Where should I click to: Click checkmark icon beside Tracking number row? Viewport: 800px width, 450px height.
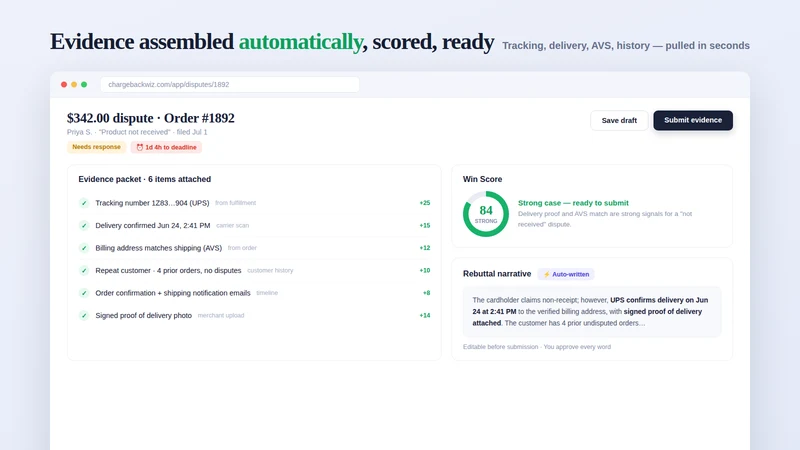click(x=84, y=203)
